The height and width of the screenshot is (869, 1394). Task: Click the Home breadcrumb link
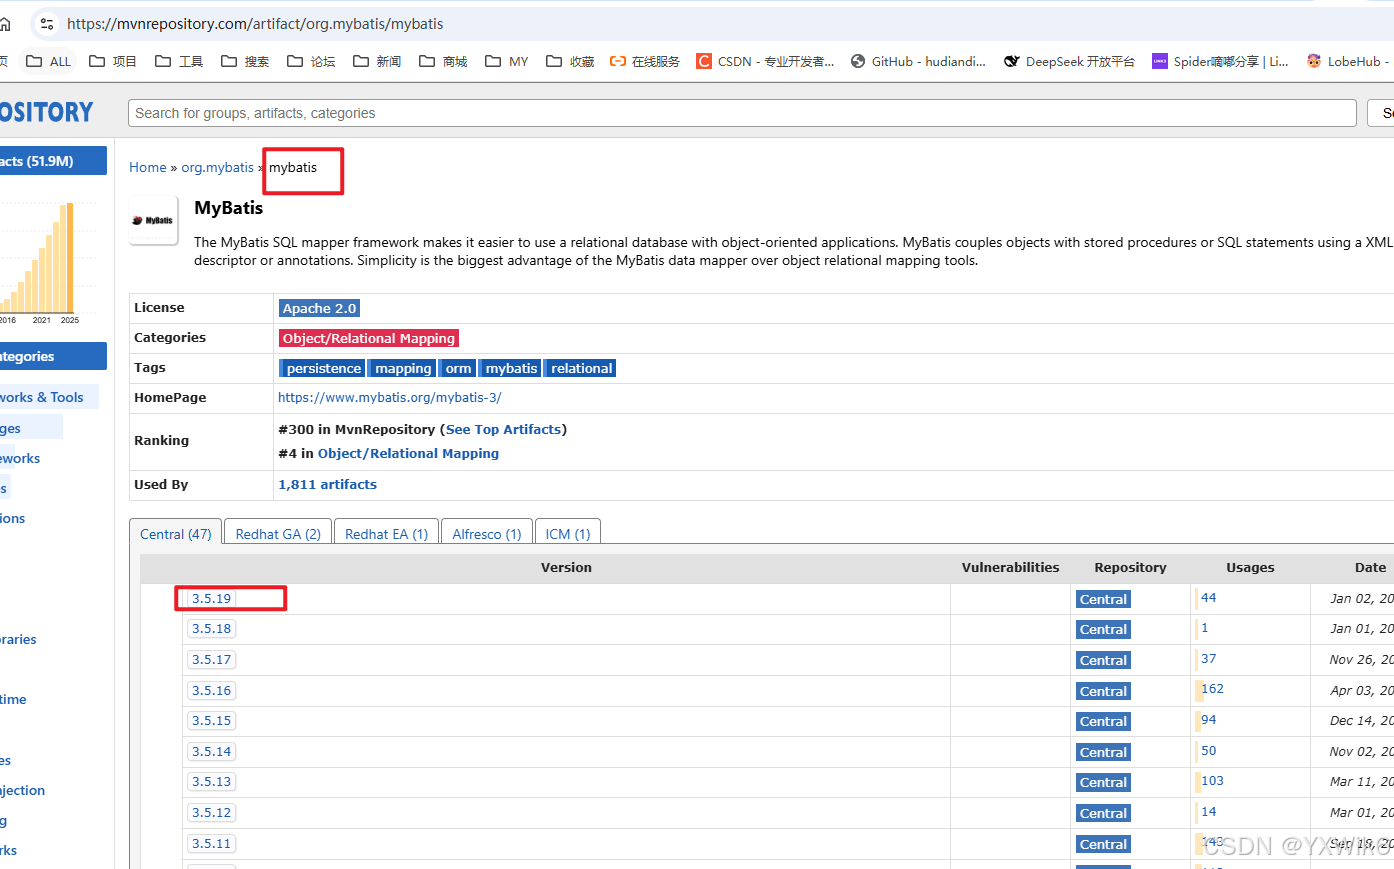pyautogui.click(x=148, y=167)
